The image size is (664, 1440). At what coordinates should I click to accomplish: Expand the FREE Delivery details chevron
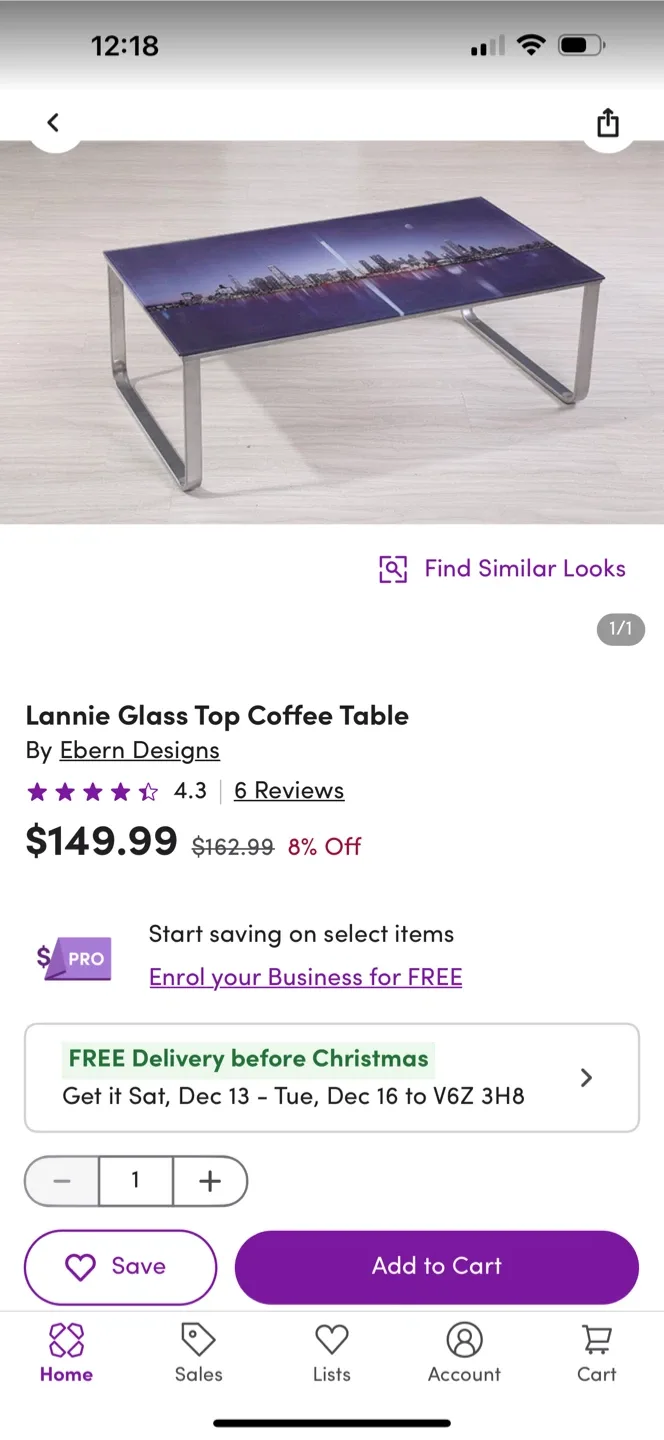click(586, 1077)
